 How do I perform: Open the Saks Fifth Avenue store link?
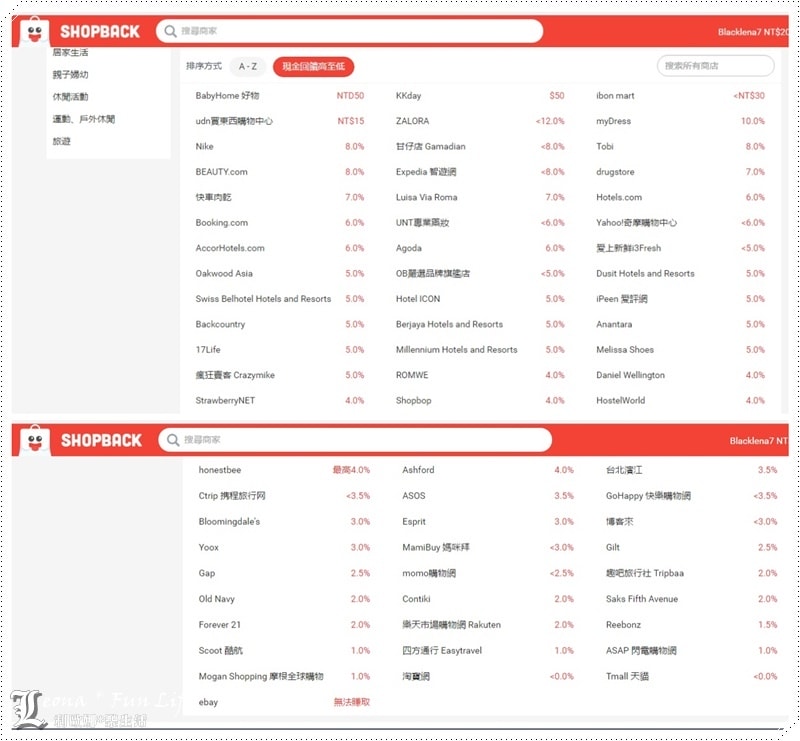641,599
